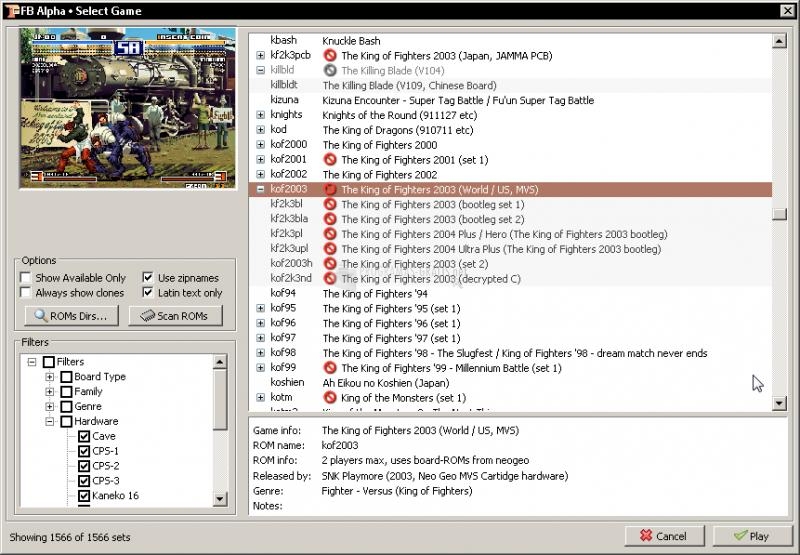
Task: Uncheck the Kaneko 16 hardware filter
Action: tap(84, 495)
